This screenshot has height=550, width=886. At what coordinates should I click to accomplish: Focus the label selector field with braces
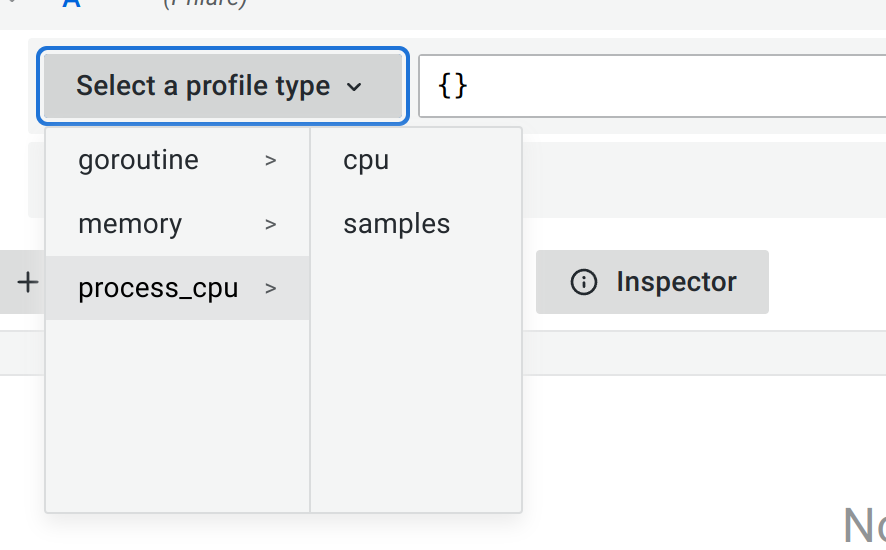[x=650, y=86]
